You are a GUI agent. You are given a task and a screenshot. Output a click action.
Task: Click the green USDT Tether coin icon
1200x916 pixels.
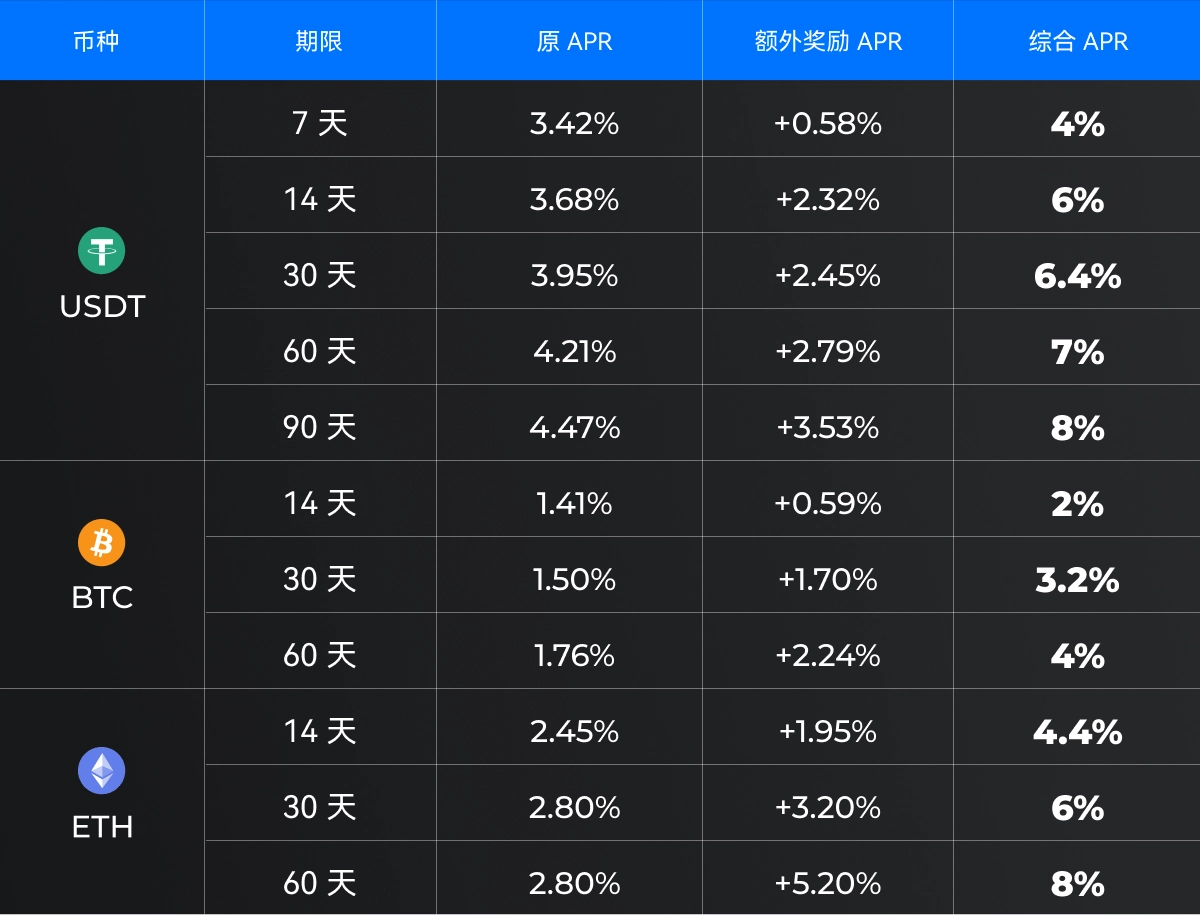coord(102,251)
